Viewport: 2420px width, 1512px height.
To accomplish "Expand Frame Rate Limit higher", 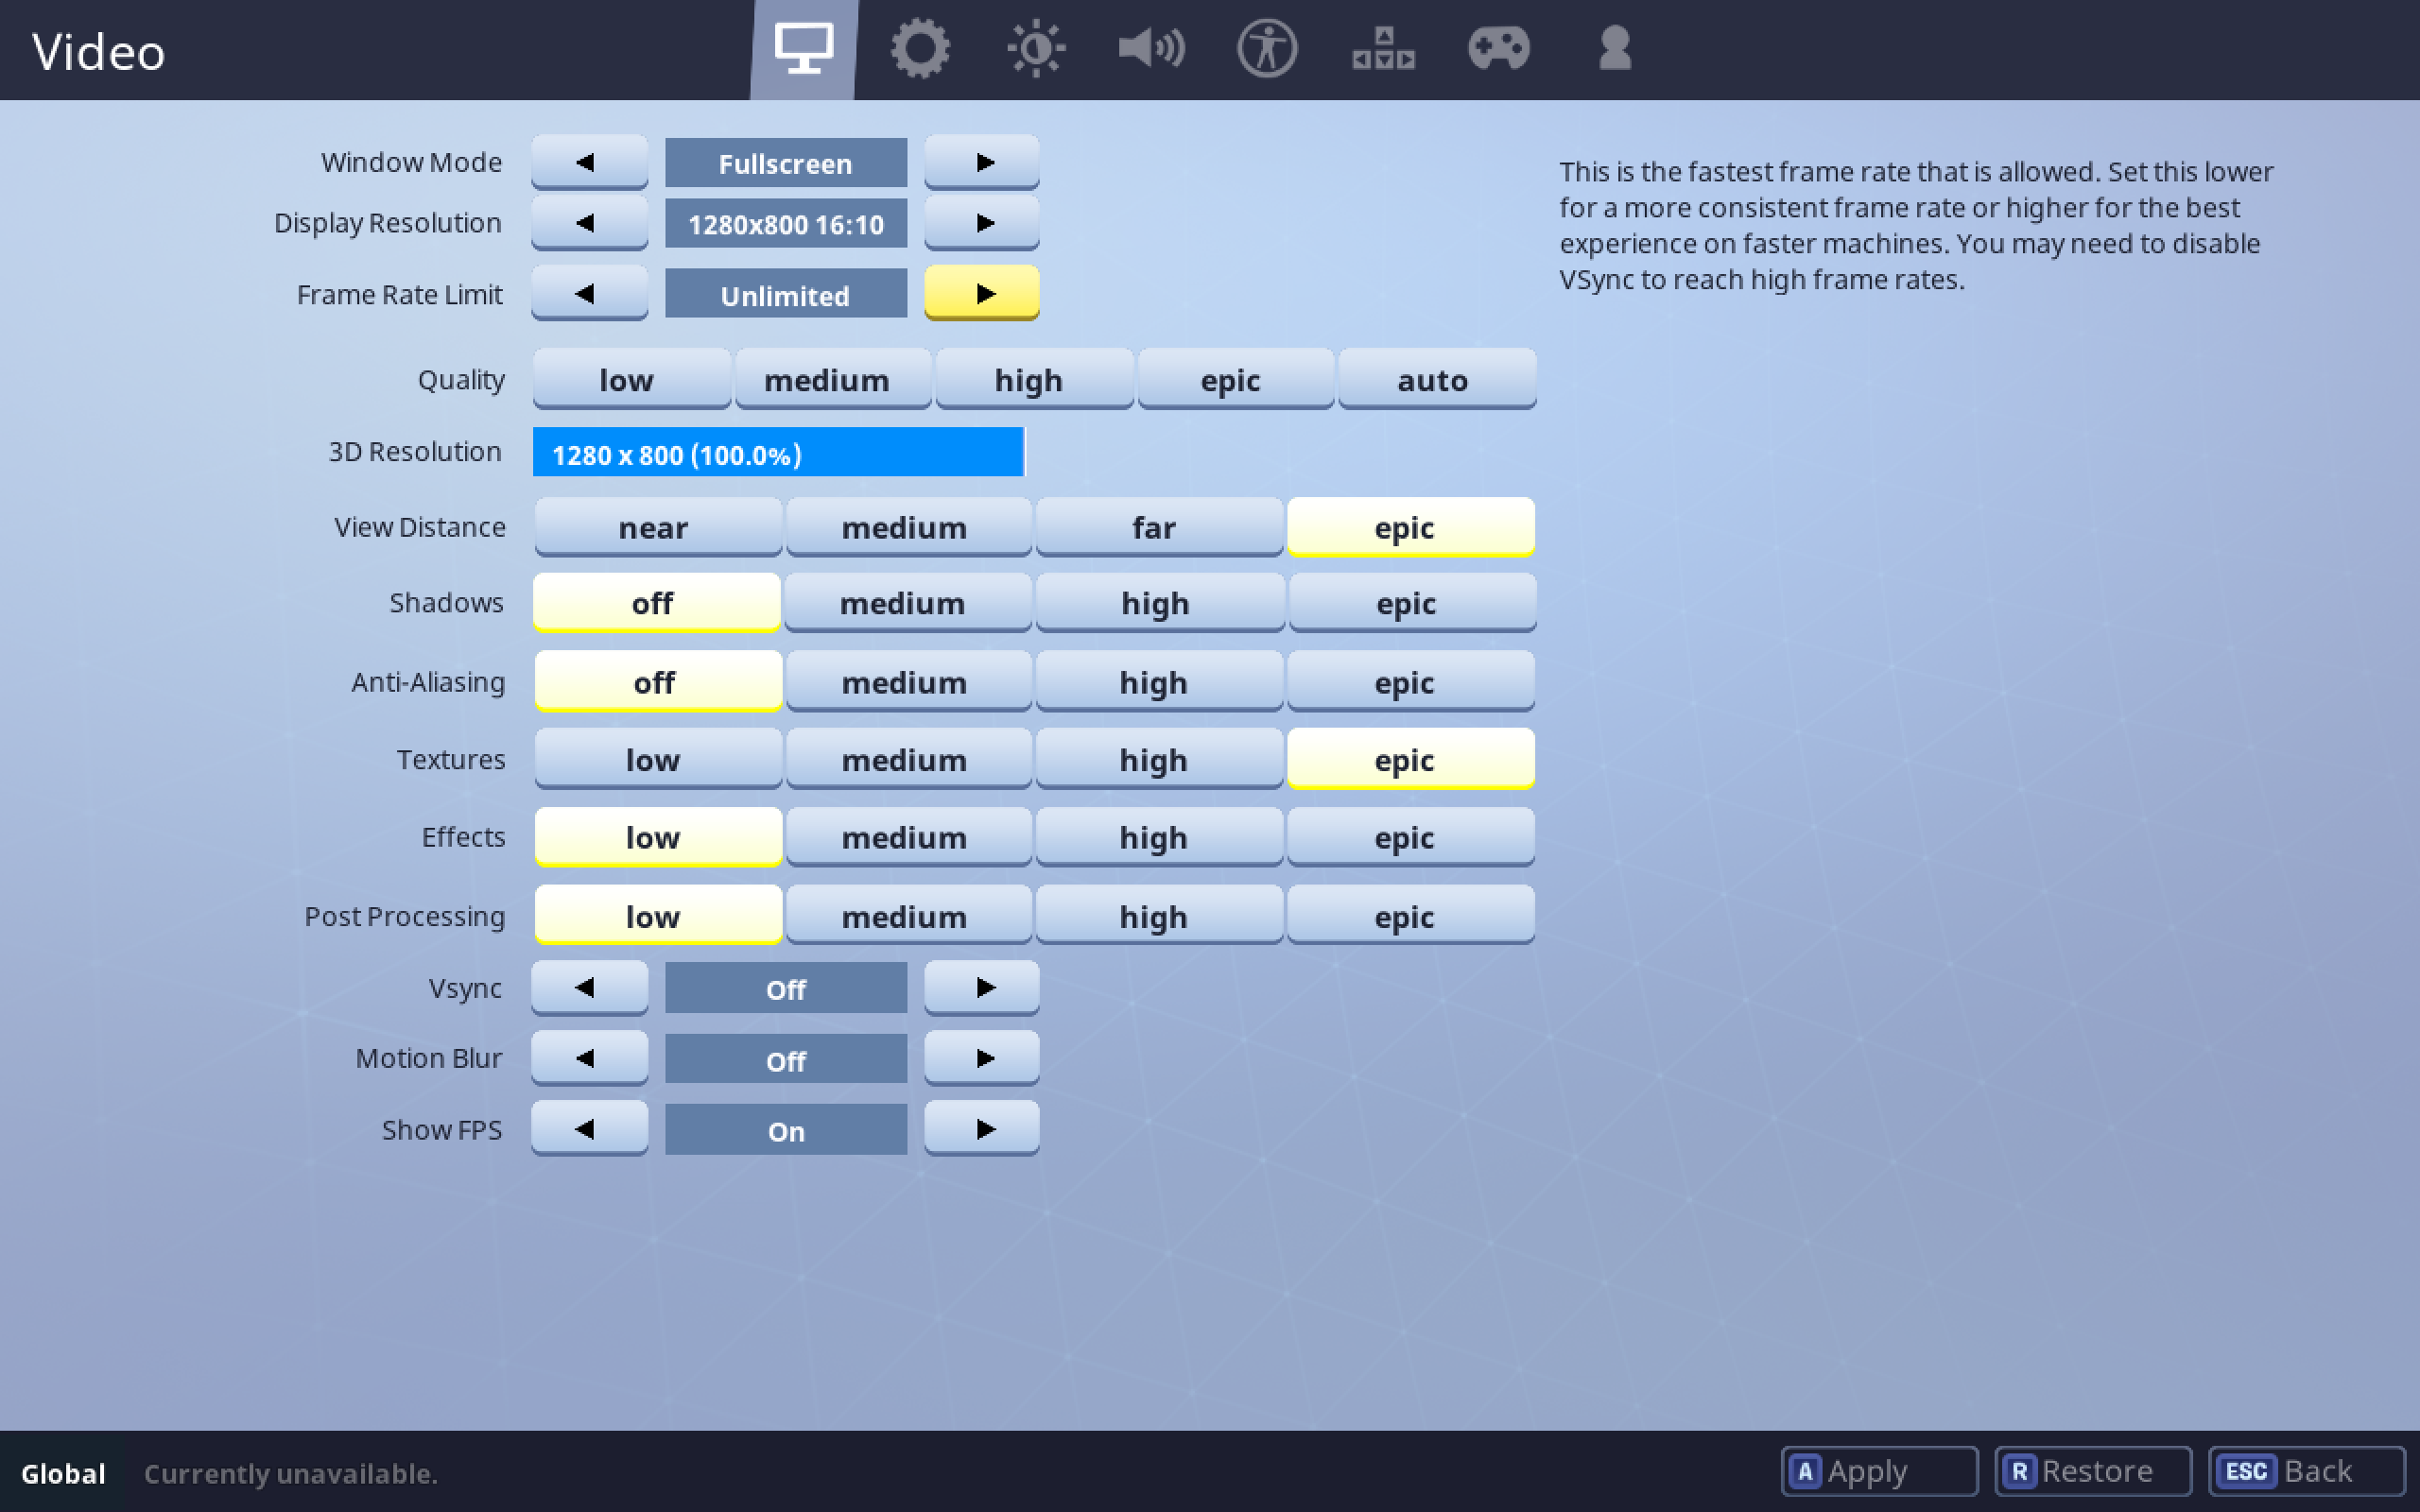I will 984,293.
